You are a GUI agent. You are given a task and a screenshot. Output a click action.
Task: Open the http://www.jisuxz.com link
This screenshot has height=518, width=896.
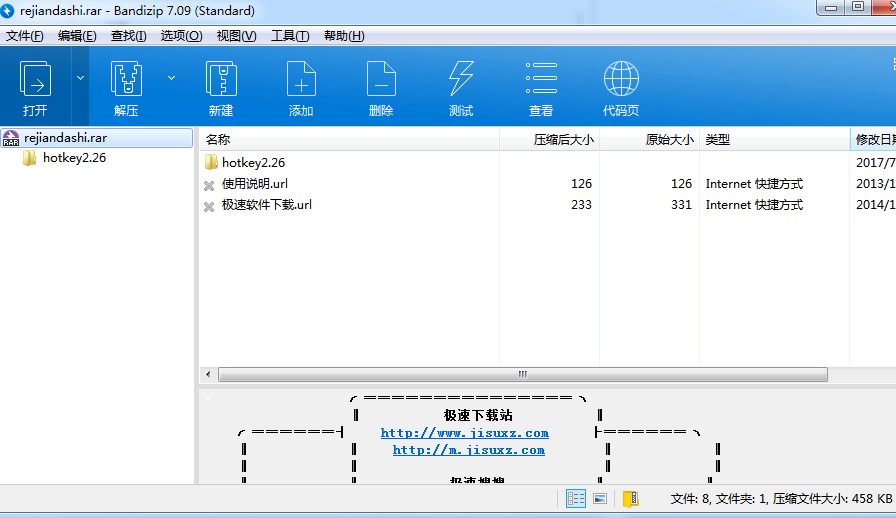coord(465,433)
